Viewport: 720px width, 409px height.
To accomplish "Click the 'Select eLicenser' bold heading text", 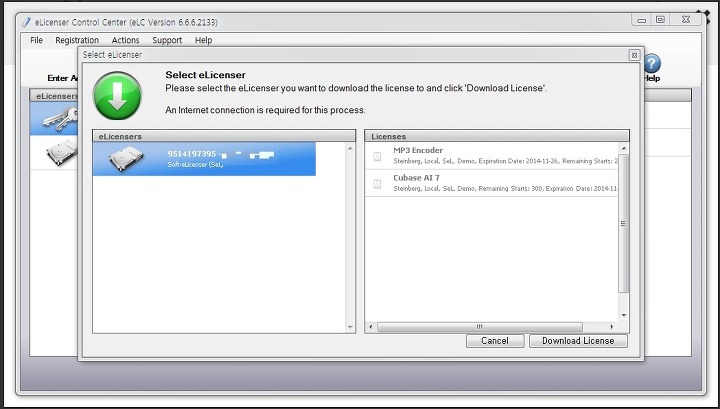I will click(205, 75).
